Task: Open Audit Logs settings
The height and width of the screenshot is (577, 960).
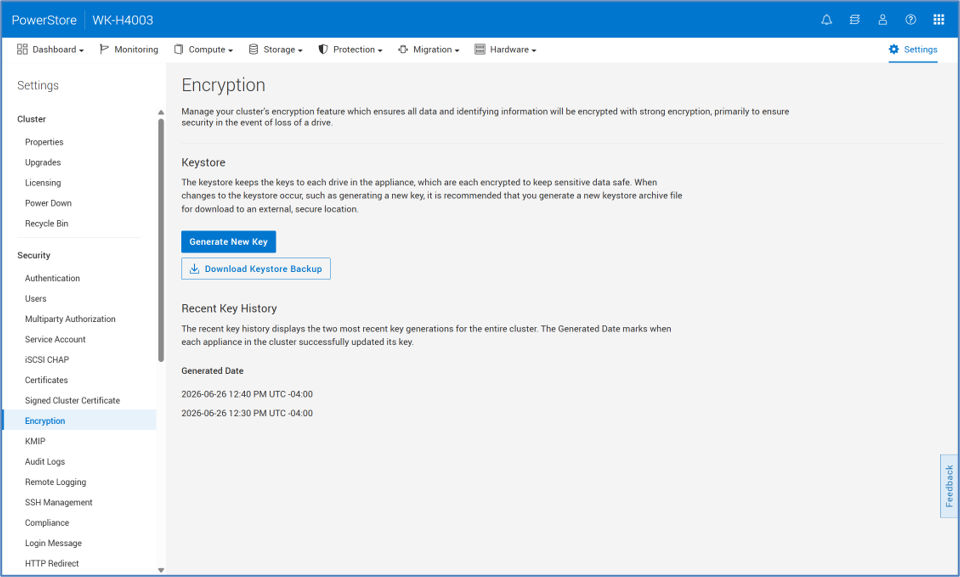Action: click(x=45, y=461)
